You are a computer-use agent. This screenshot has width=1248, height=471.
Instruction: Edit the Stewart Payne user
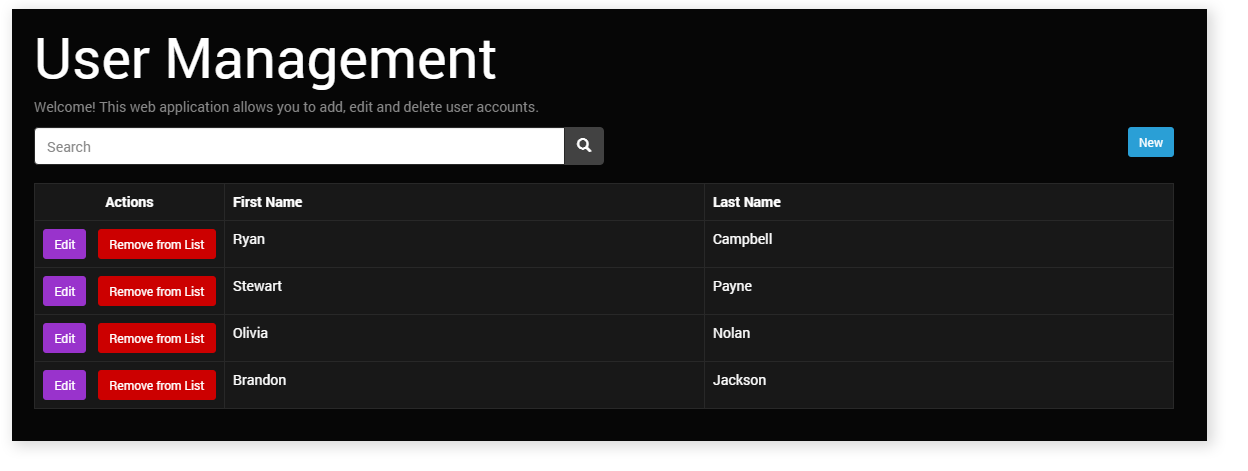click(x=64, y=291)
